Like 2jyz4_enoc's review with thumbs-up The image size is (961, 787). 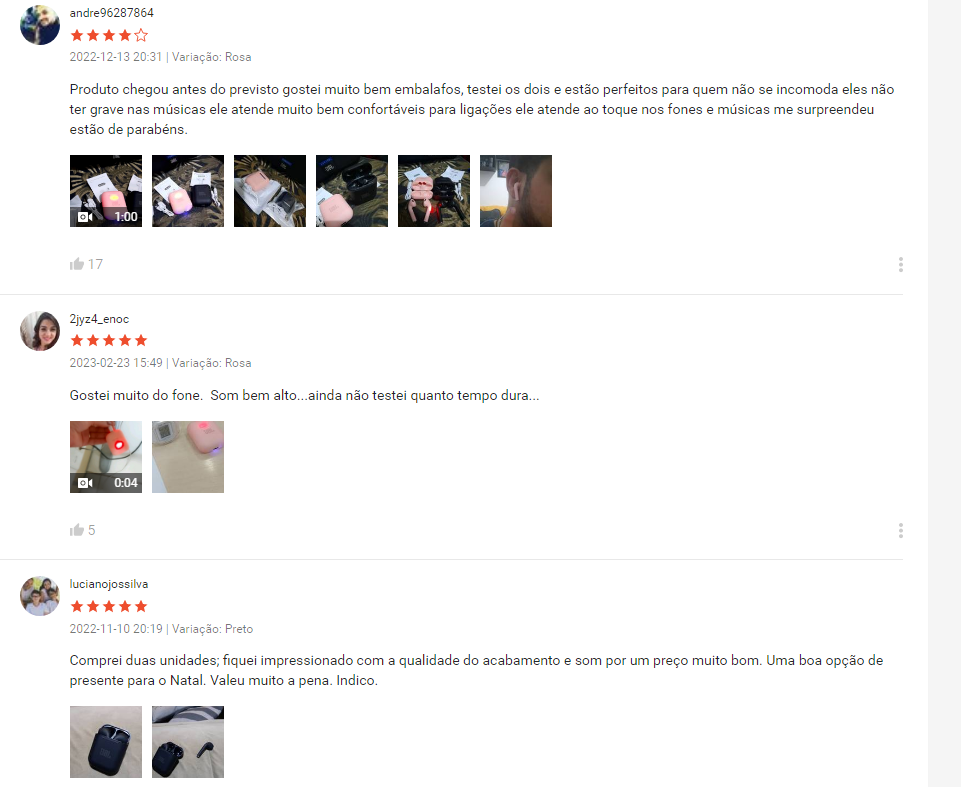pyautogui.click(x=77, y=530)
